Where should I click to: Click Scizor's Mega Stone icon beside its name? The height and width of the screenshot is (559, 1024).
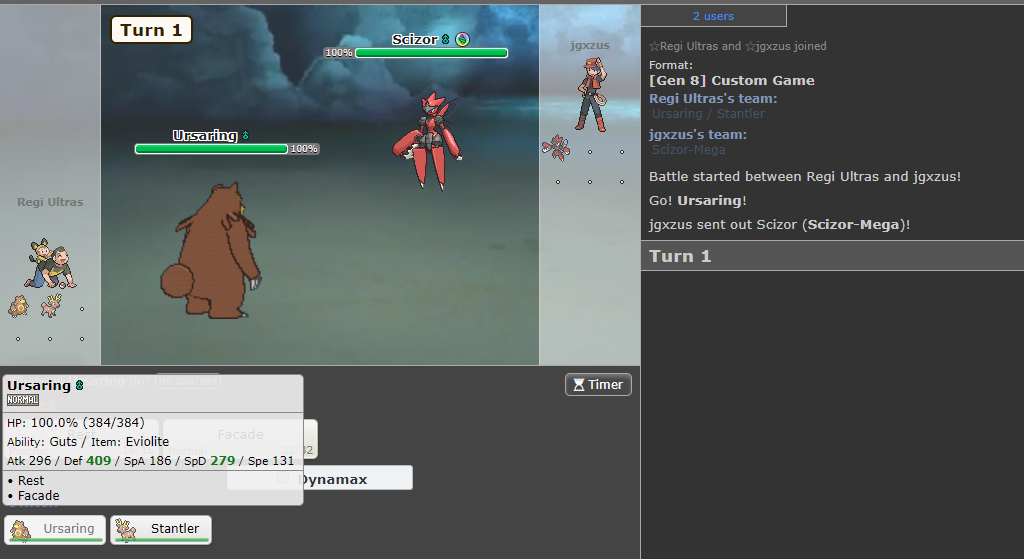(462, 39)
